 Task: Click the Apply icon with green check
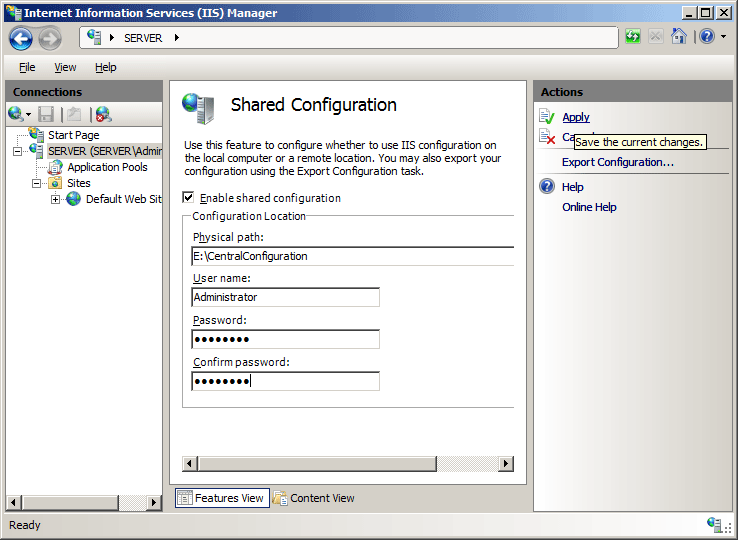(x=547, y=116)
